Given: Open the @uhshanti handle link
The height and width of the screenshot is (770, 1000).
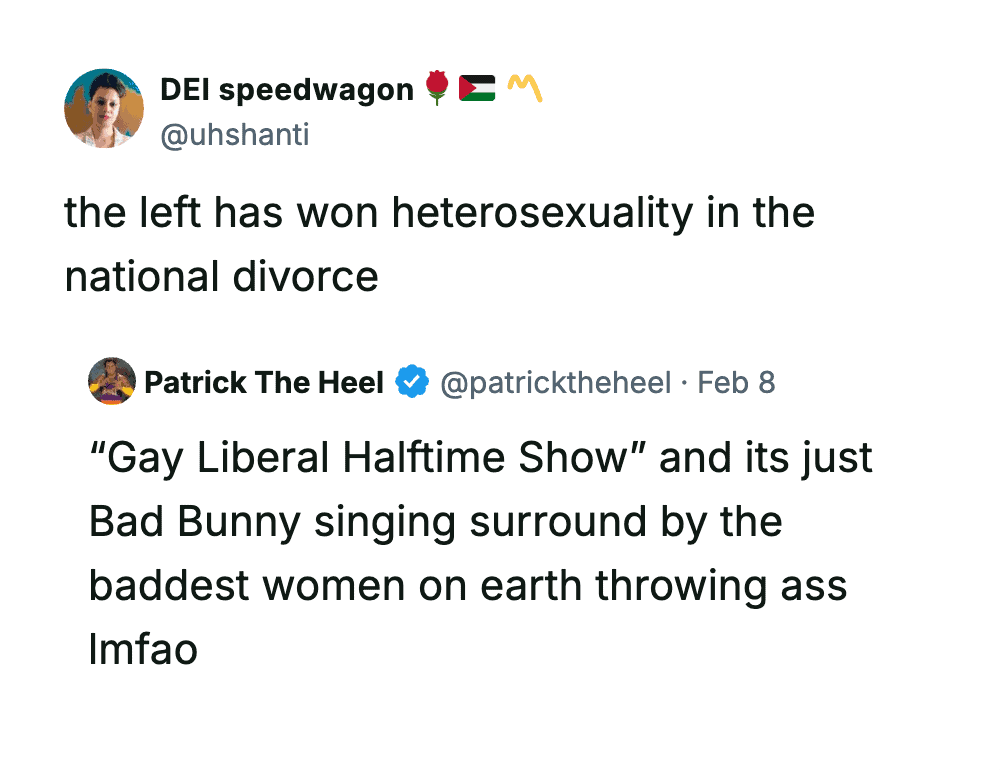Looking at the screenshot, I should [x=235, y=134].
